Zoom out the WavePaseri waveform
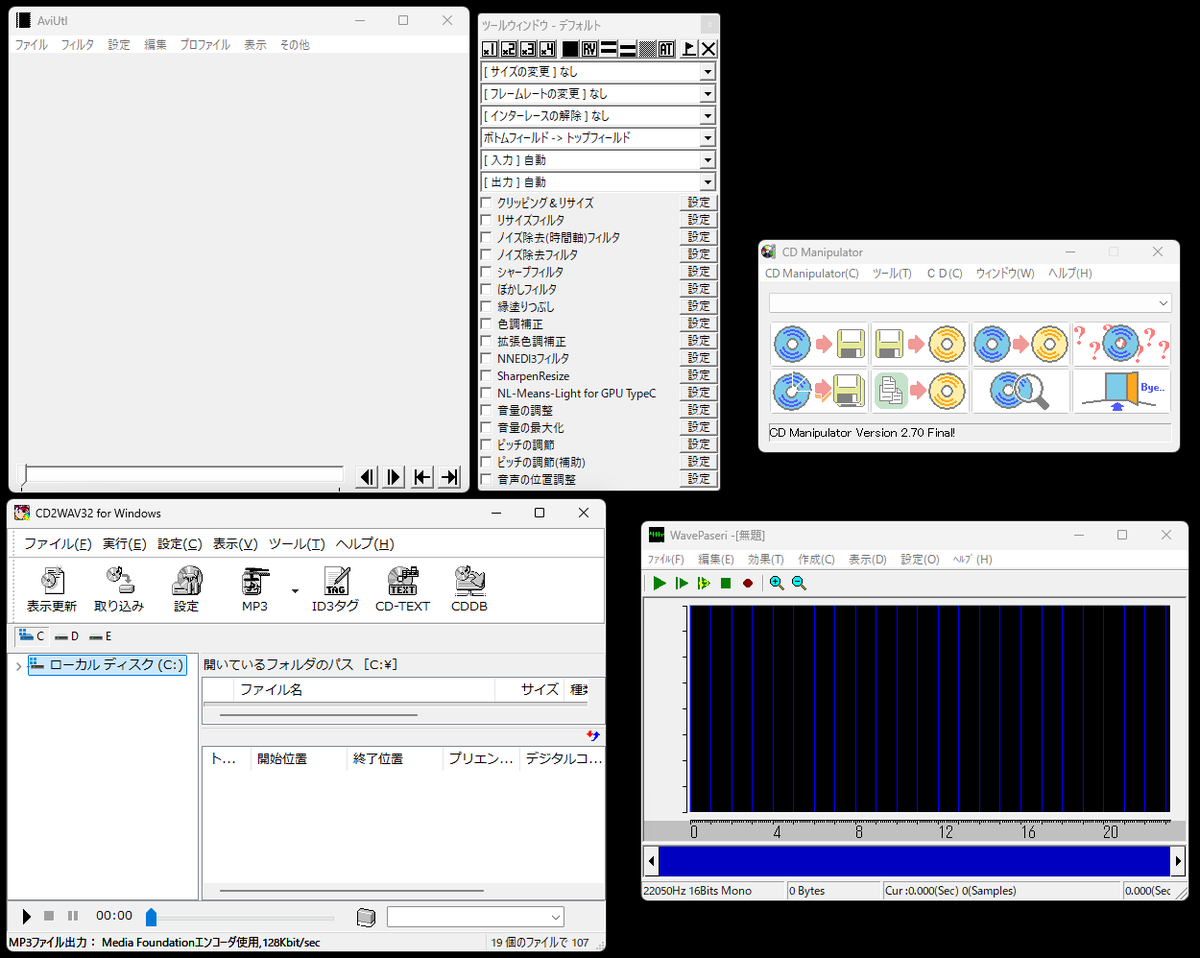 coord(798,583)
